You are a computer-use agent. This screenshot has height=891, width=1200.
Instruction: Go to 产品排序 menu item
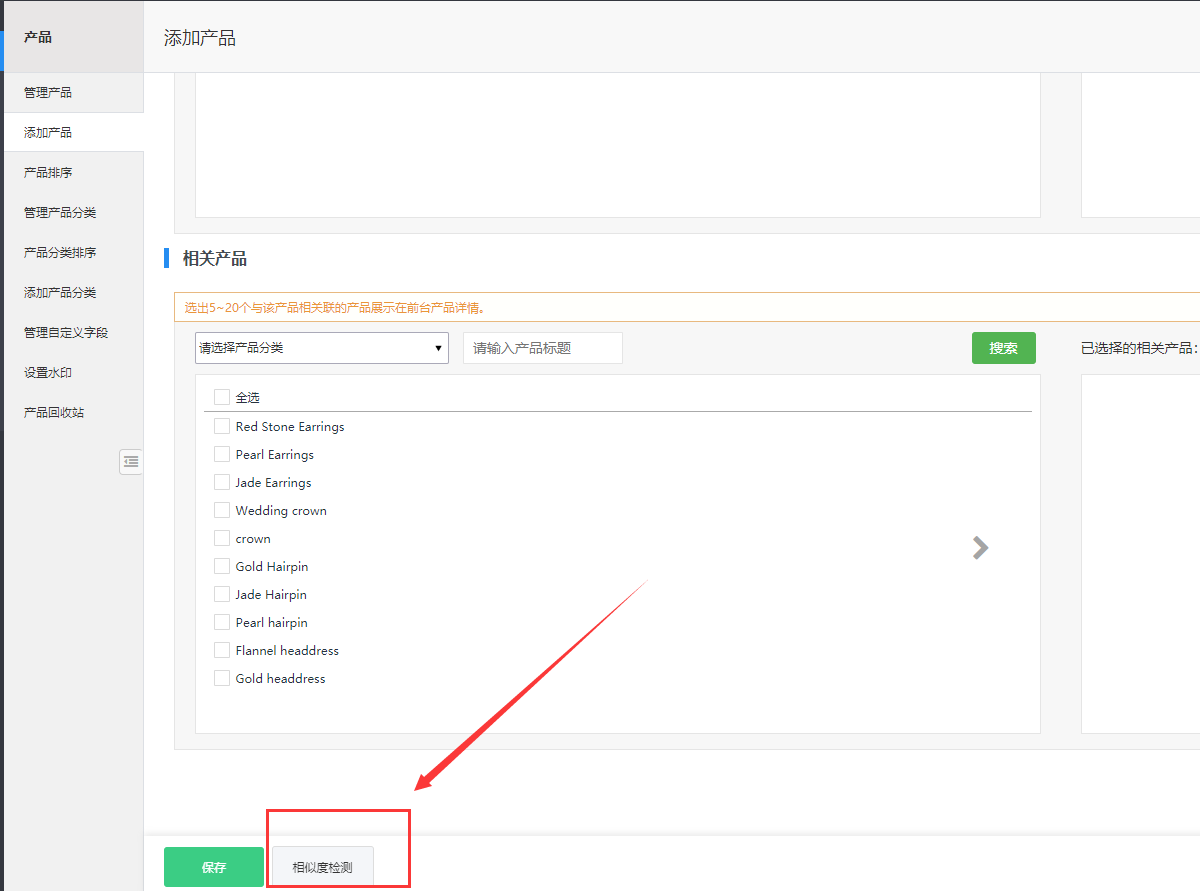coord(48,172)
